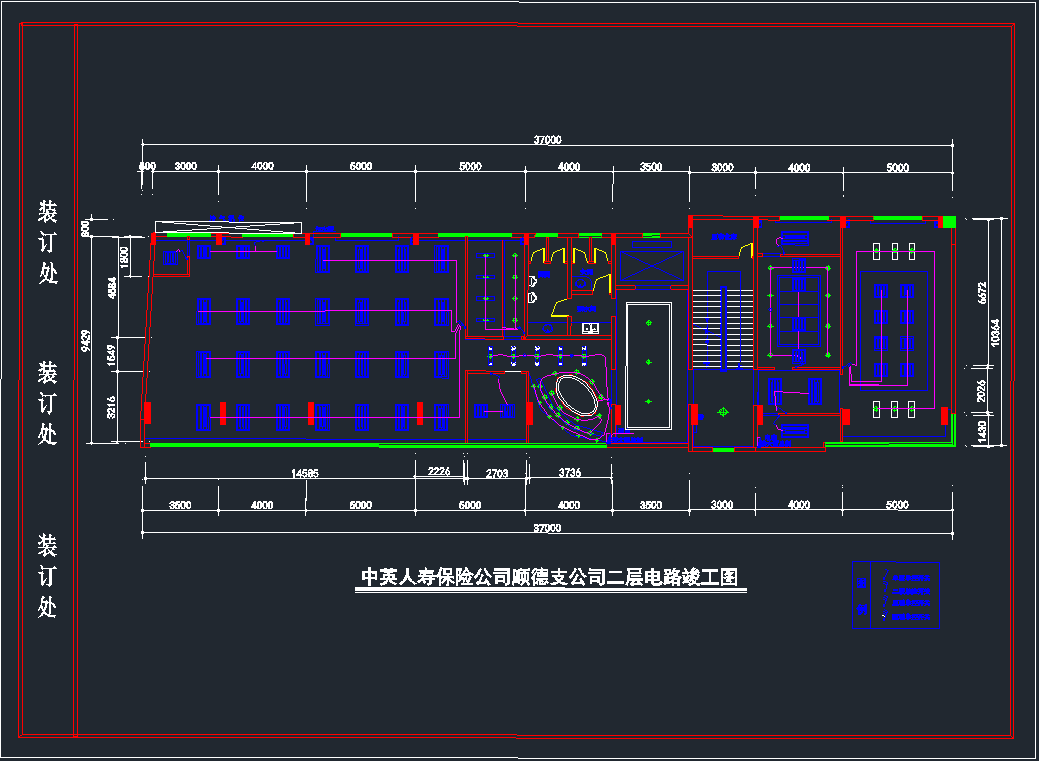1039x761 pixels.
Task: Select the green ceiling light in stair lobby
Action: tap(722, 412)
